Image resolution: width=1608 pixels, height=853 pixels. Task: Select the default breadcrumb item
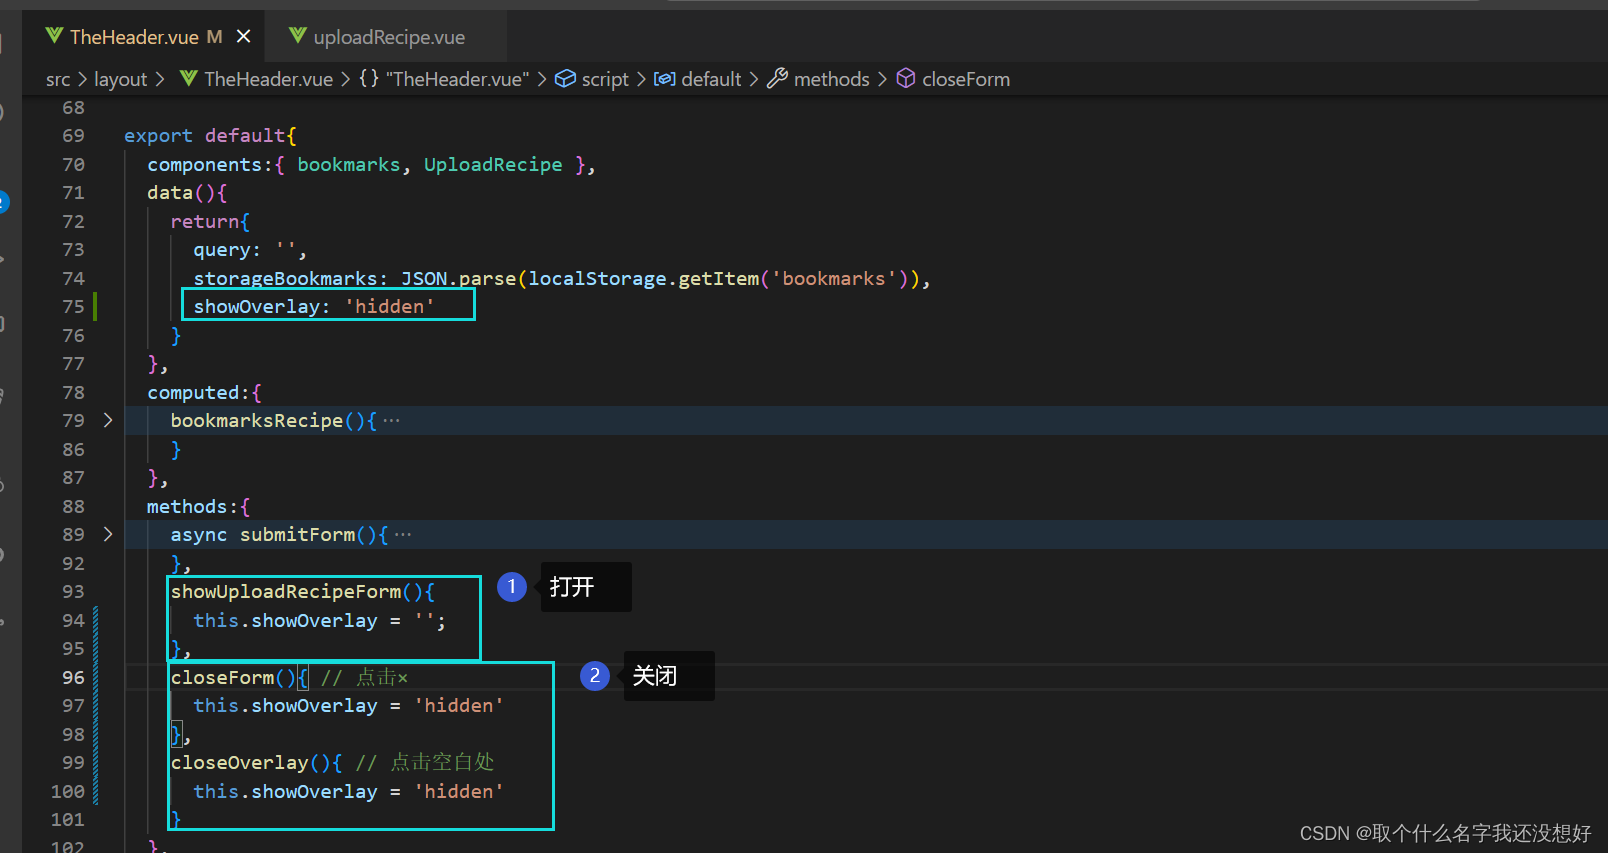pos(711,79)
